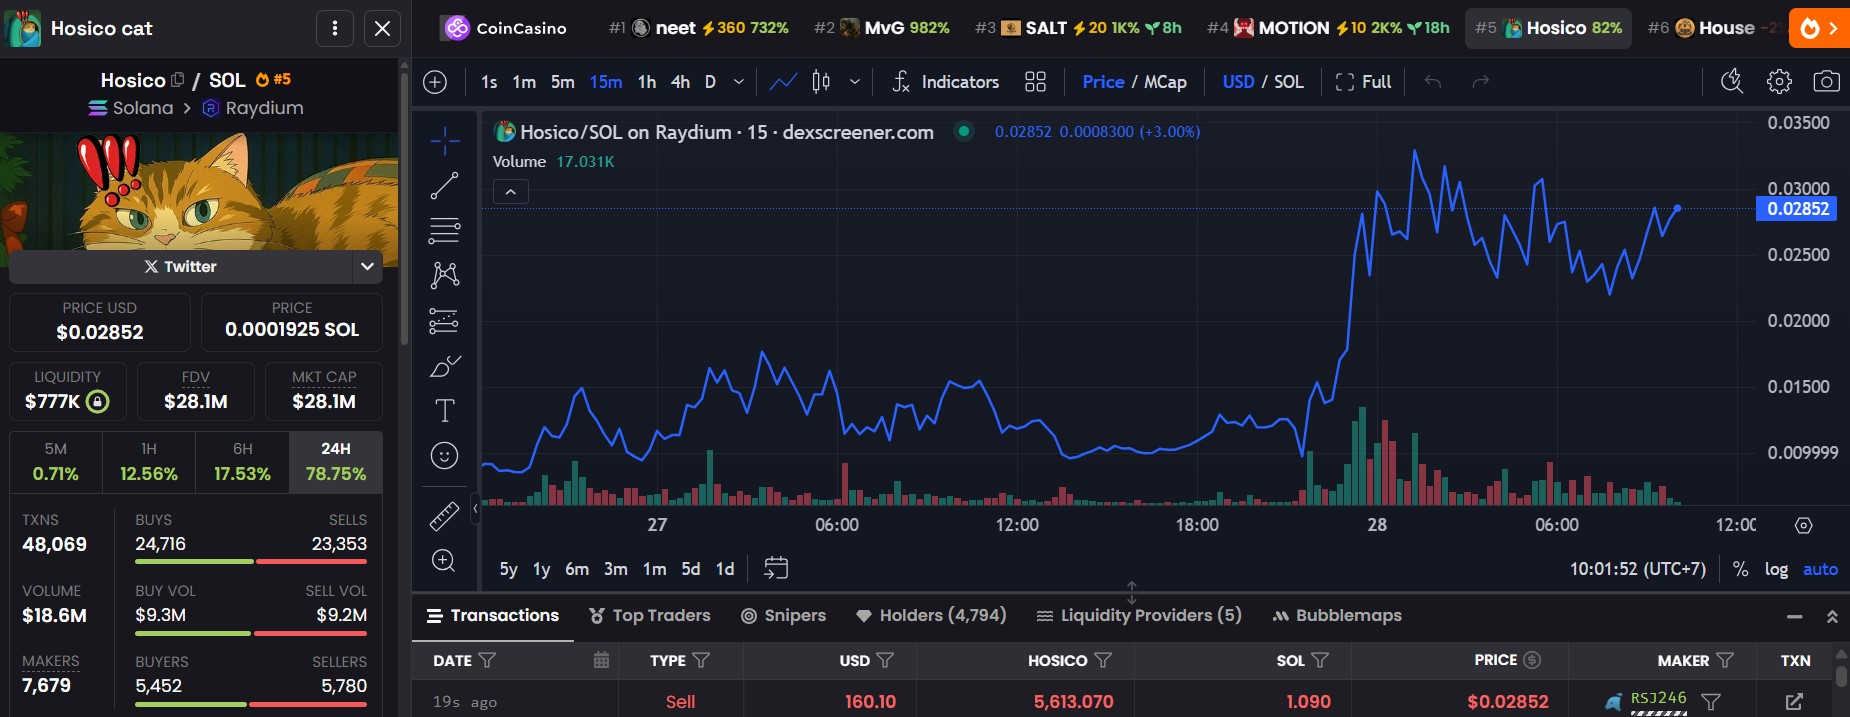Open the Indicators menu

[x=946, y=82]
